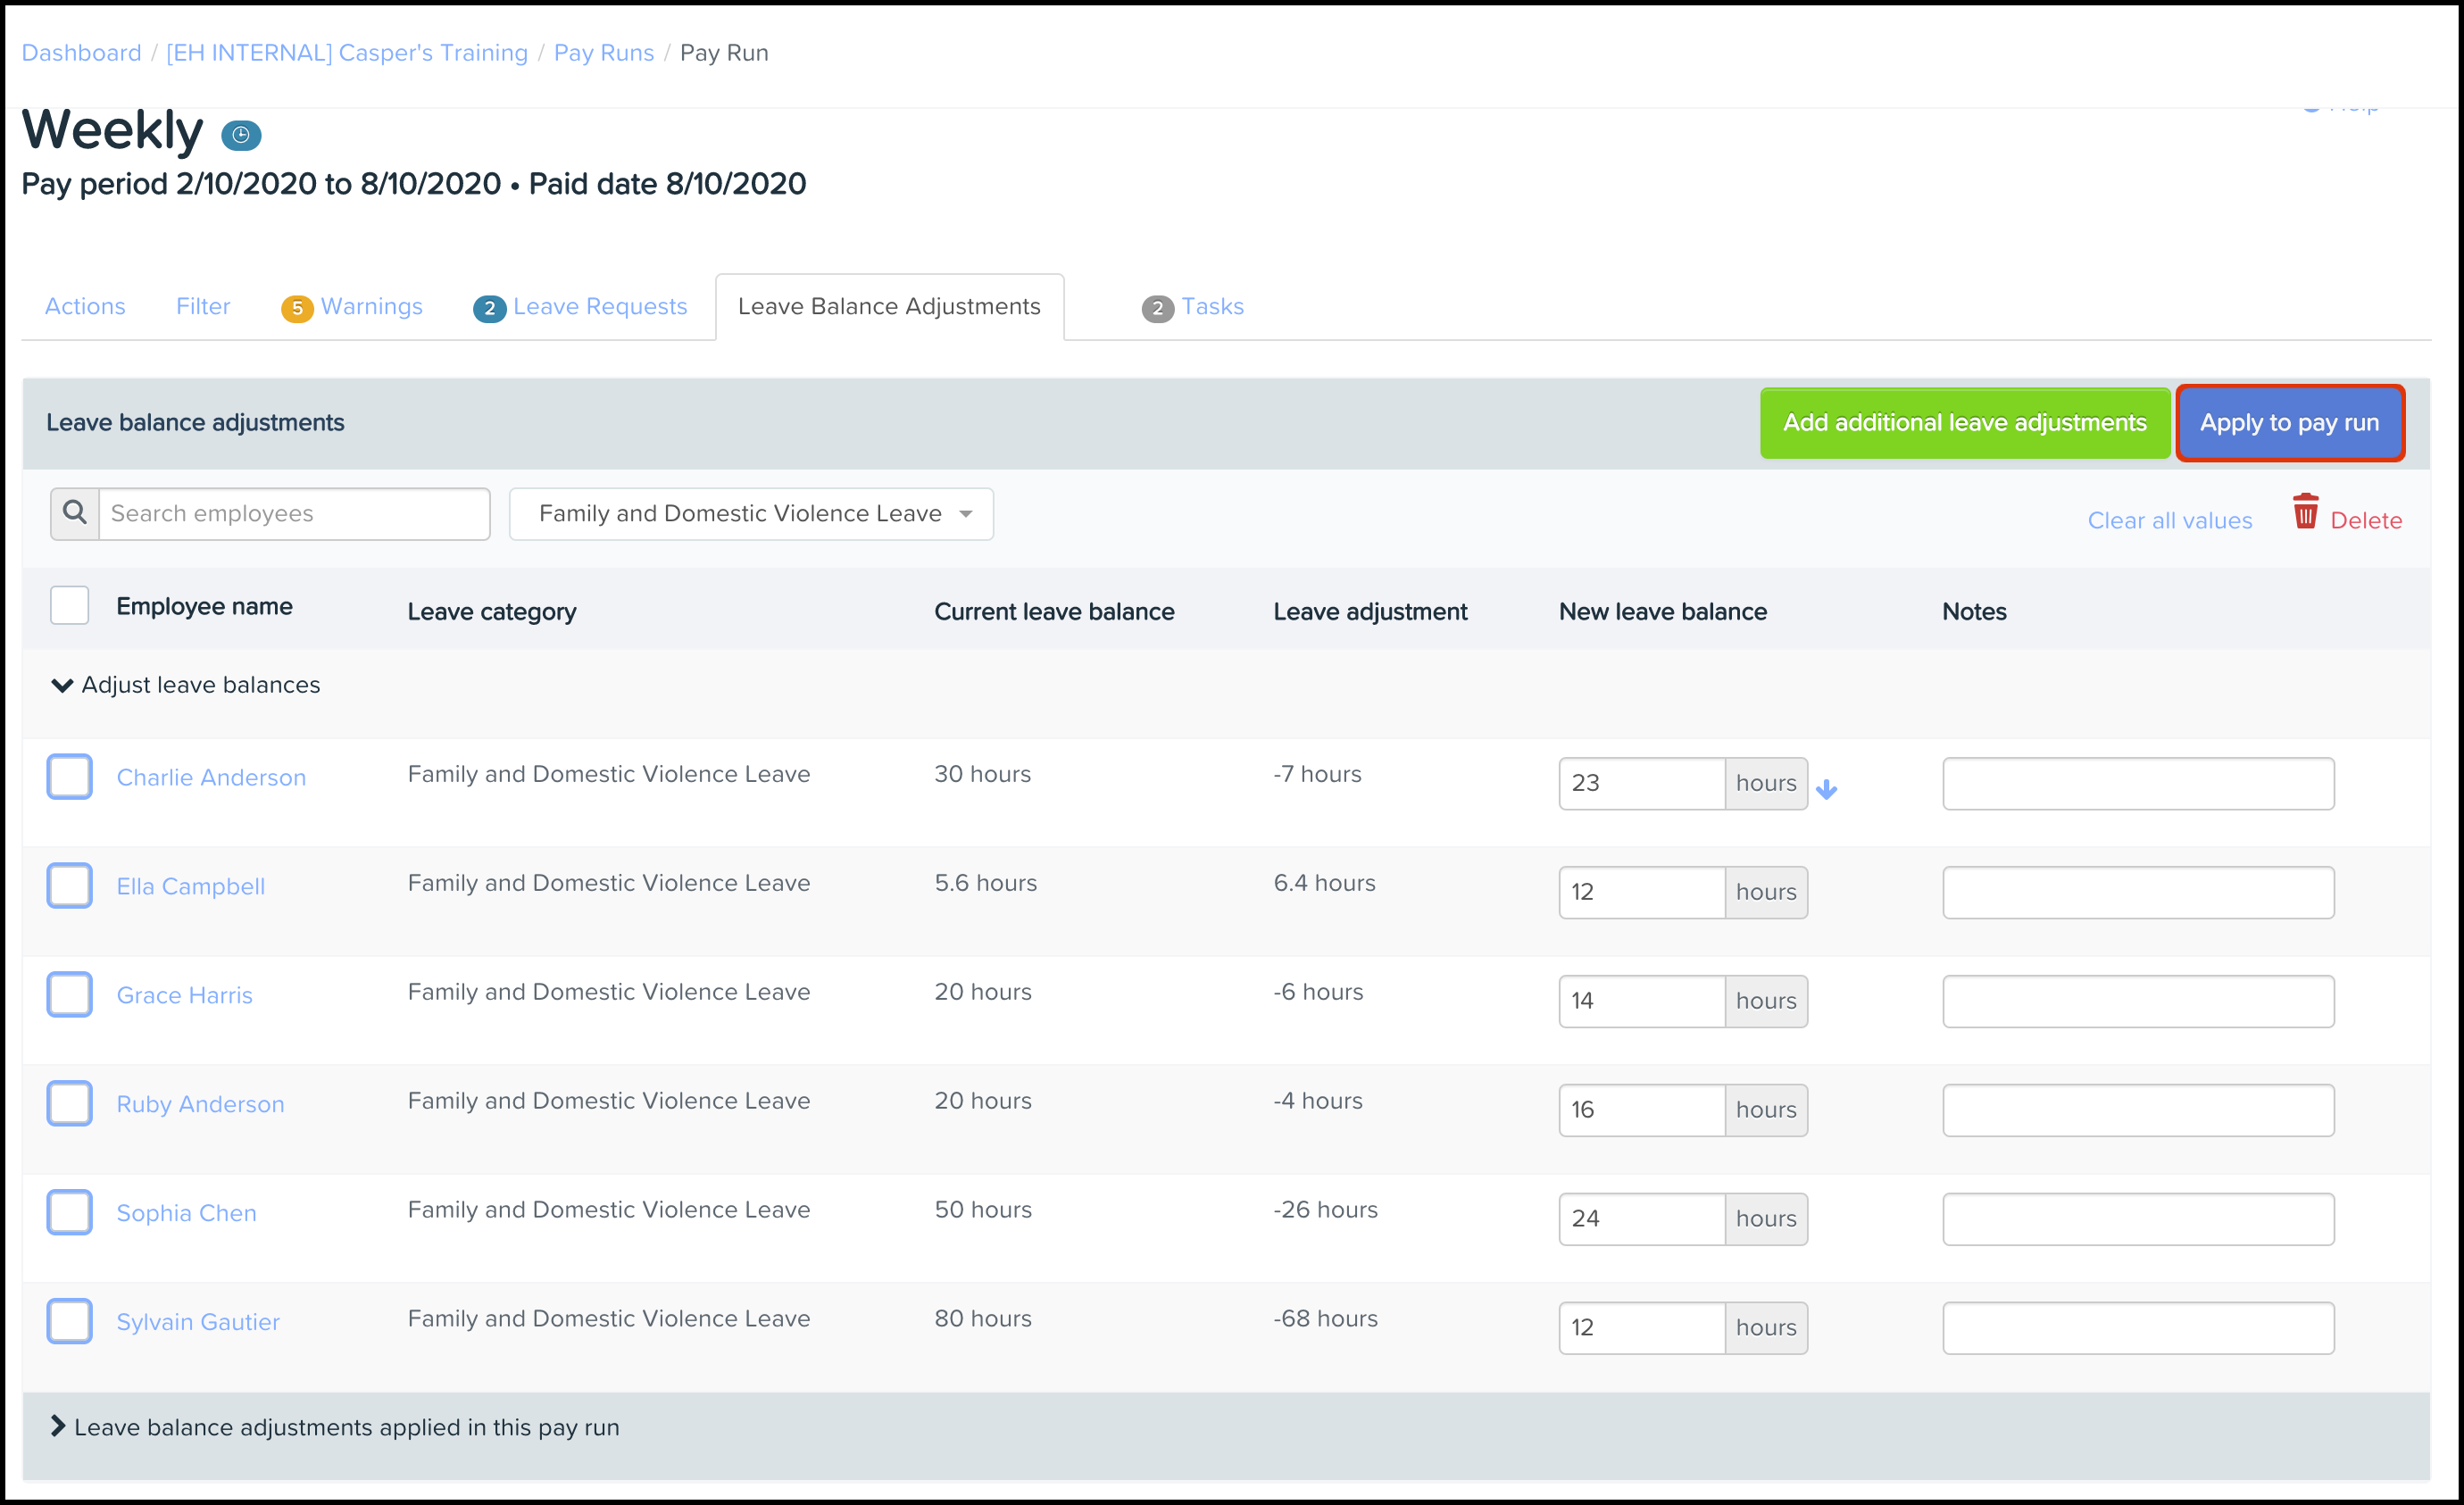The height and width of the screenshot is (1505, 2464).
Task: Open the Family and Domestic Violence Leave dropdown
Action: point(751,514)
